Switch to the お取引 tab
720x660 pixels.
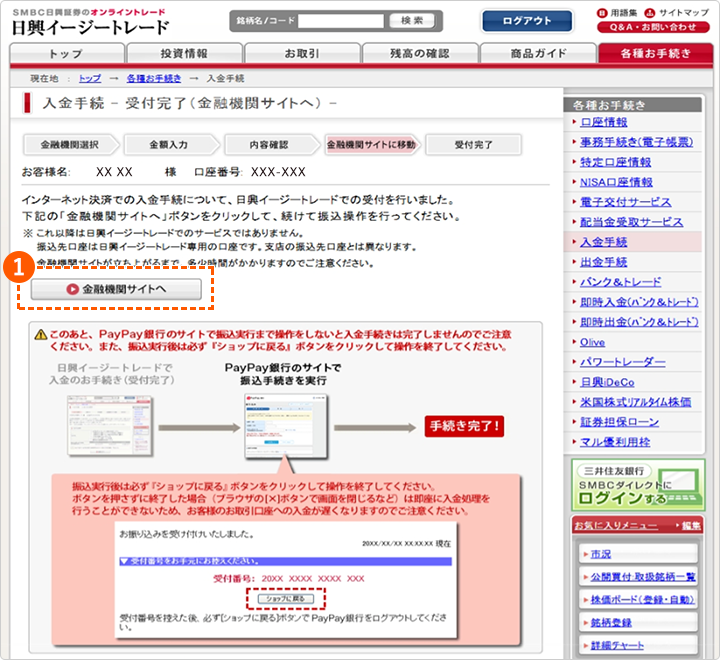(302, 53)
